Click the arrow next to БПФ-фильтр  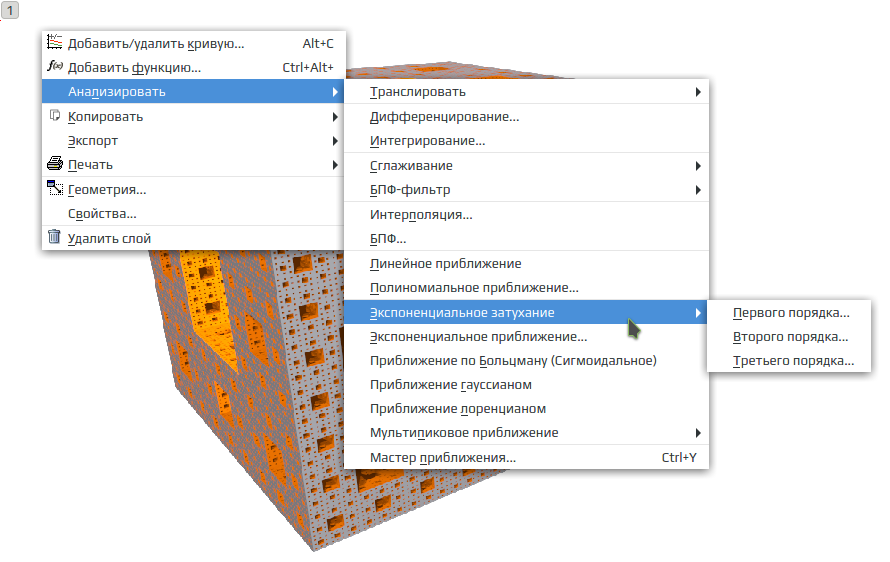tap(698, 190)
